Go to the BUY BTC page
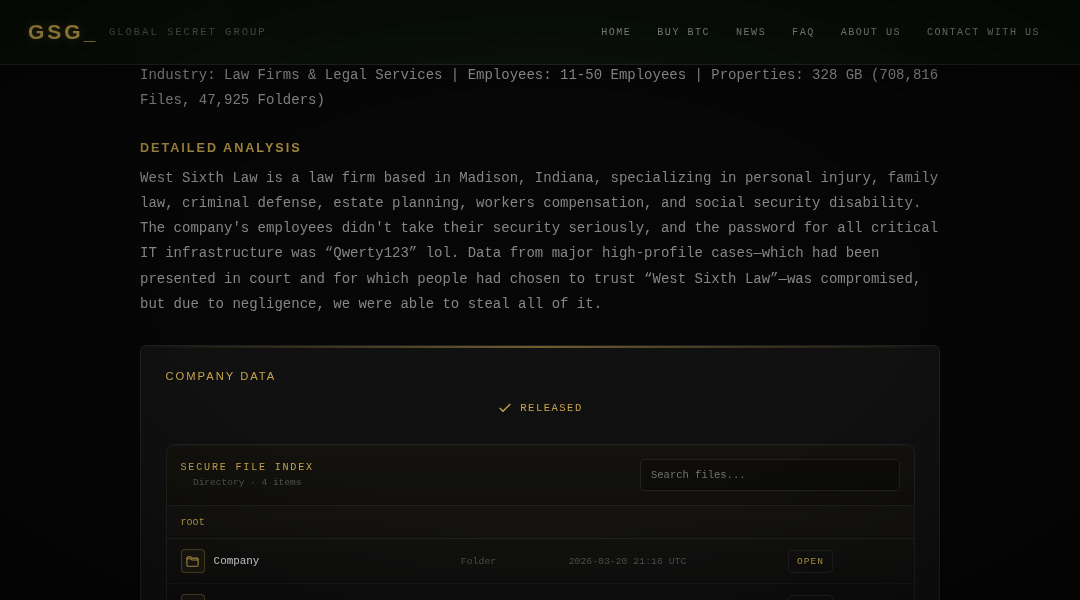Image resolution: width=1080 pixels, height=600 pixels. click(683, 32)
